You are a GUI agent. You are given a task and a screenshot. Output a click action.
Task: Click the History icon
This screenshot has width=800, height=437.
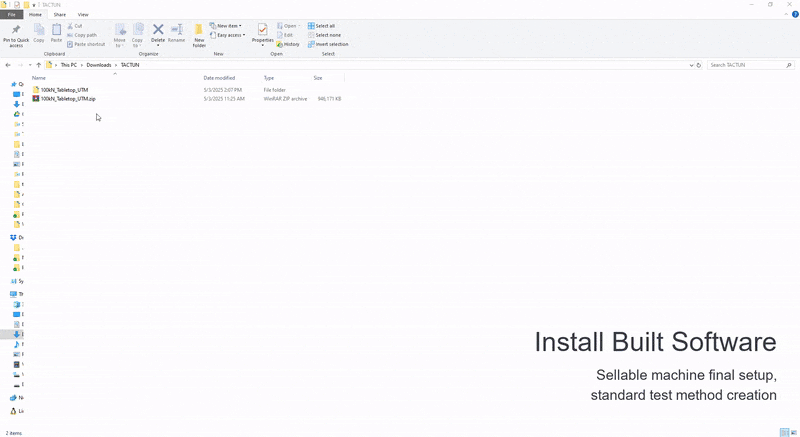[x=288, y=44]
